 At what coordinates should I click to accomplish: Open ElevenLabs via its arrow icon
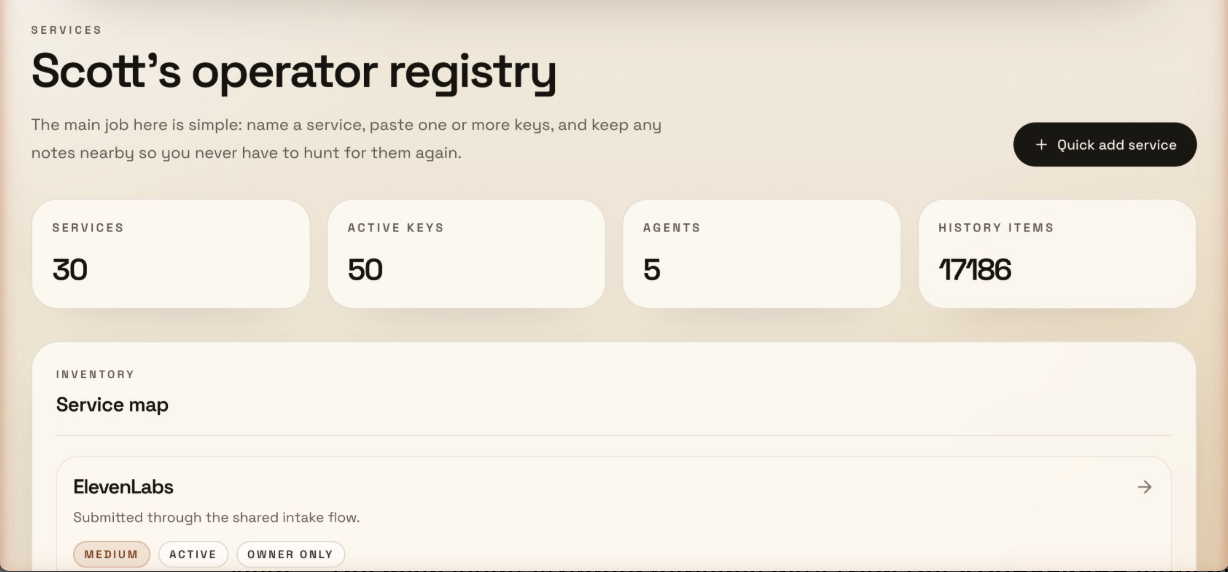click(x=1144, y=487)
